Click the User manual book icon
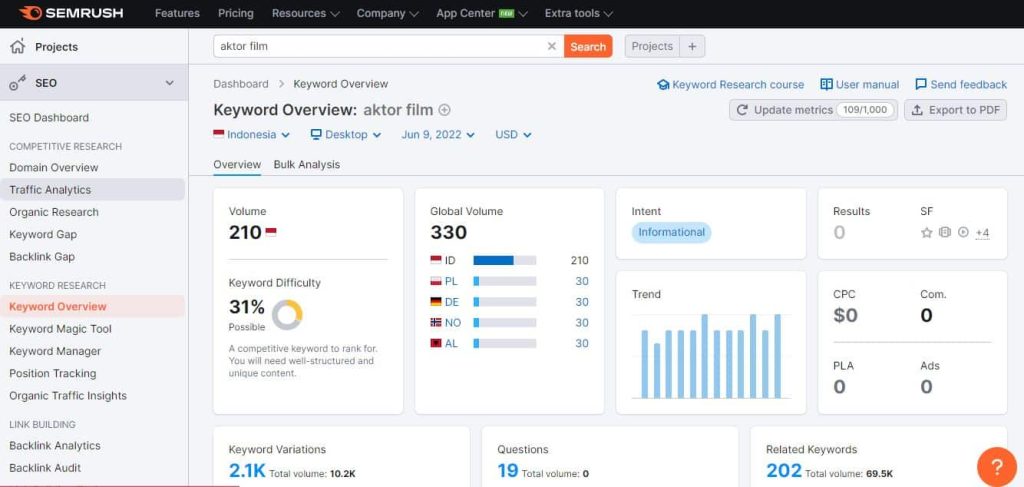This screenshot has width=1024, height=487. point(827,84)
